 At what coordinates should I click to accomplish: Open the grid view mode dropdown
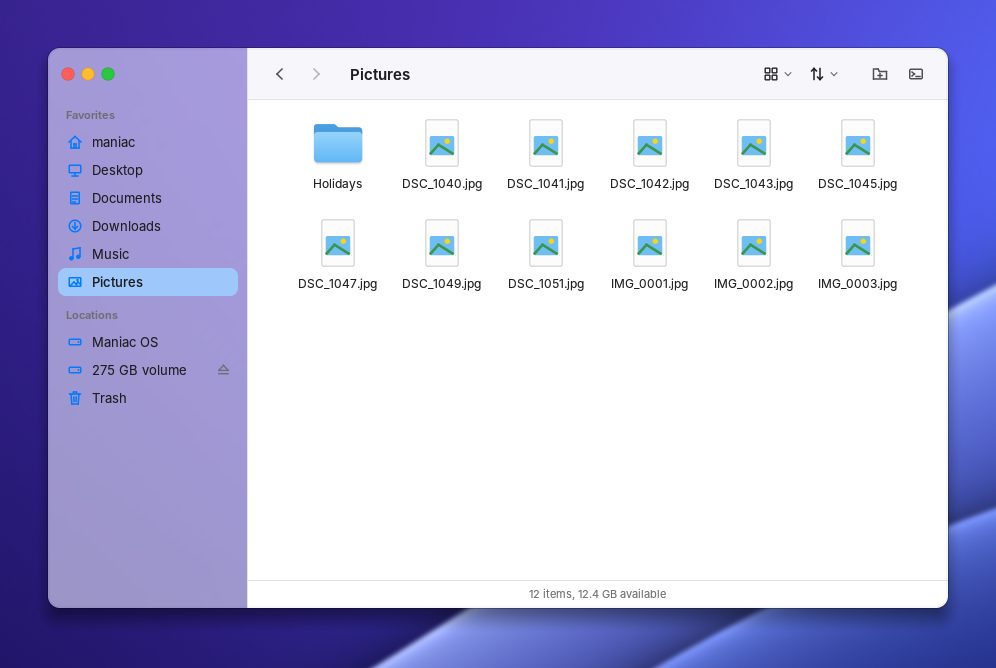click(777, 74)
